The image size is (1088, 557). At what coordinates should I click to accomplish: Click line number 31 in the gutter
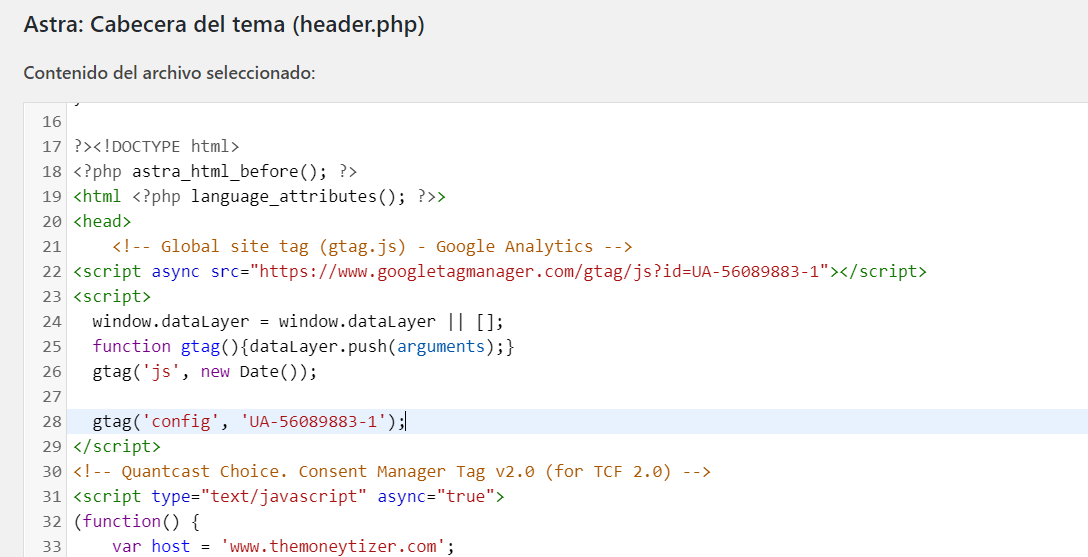pyautogui.click(x=52, y=496)
